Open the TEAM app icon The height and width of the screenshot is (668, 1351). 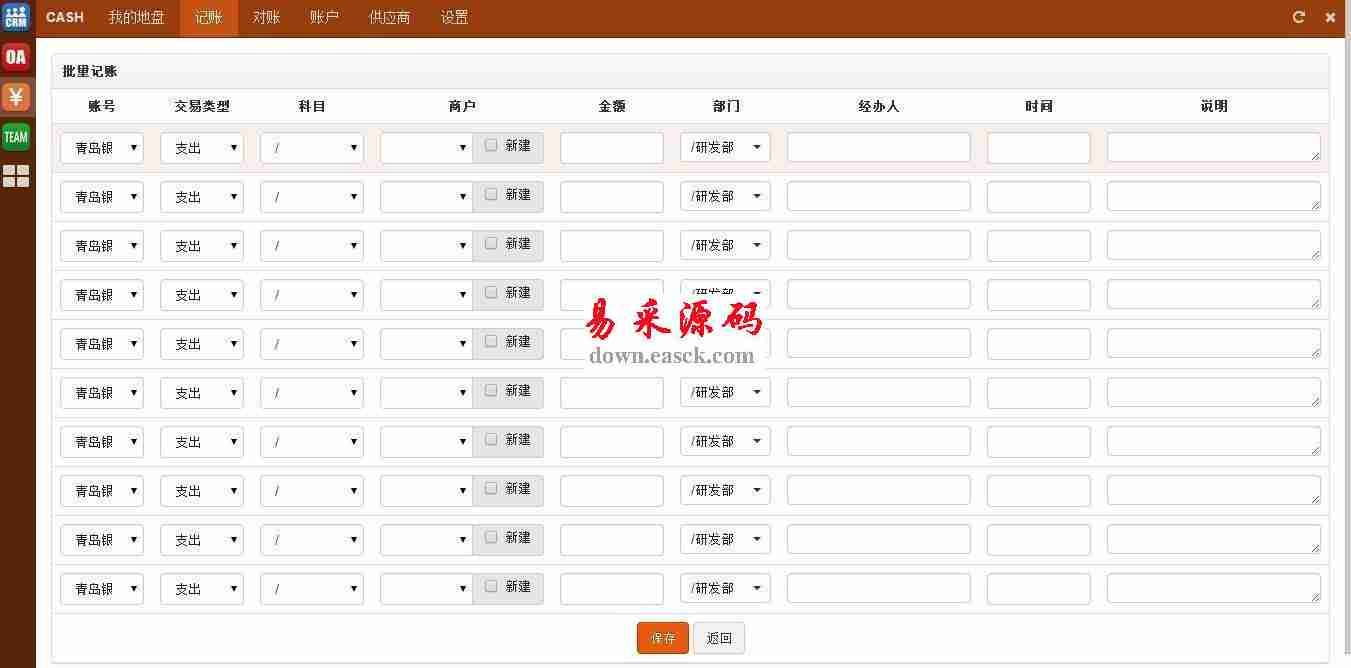(16, 137)
